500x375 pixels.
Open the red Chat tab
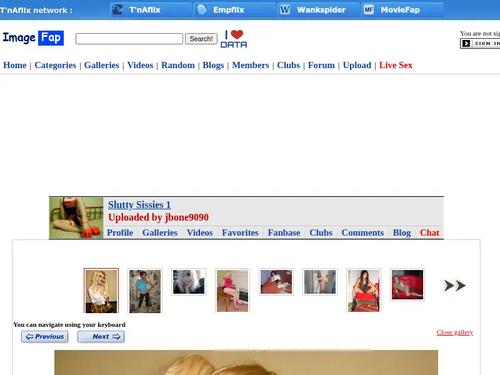[430, 233]
